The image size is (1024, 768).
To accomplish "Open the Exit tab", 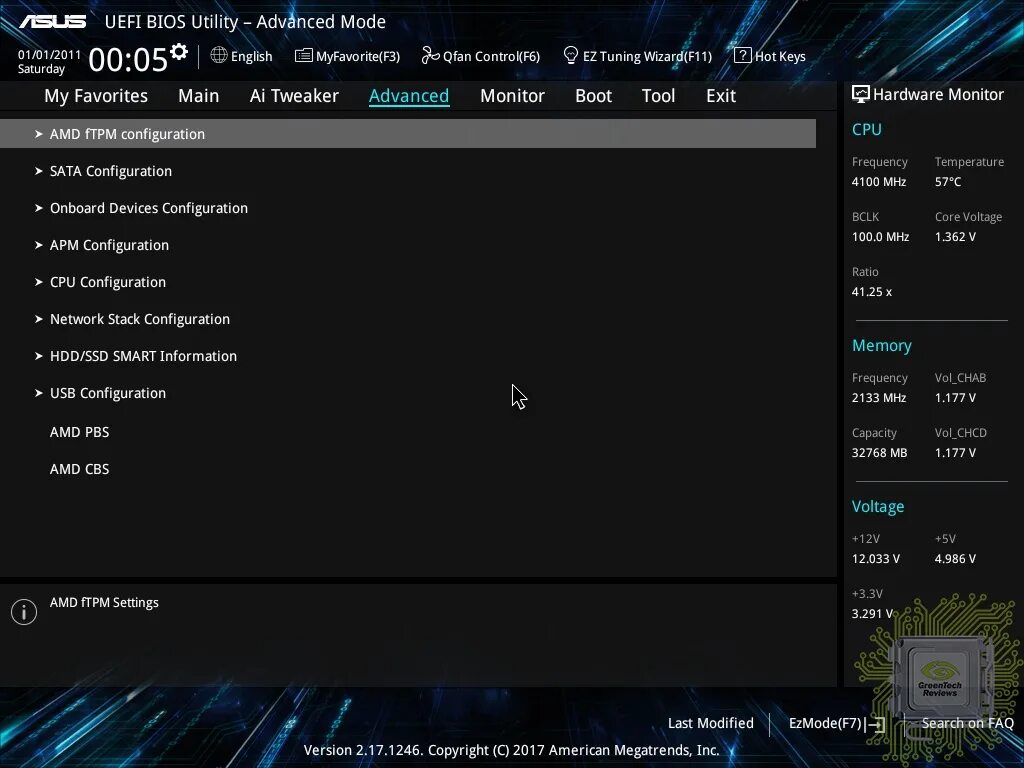I will coord(720,96).
